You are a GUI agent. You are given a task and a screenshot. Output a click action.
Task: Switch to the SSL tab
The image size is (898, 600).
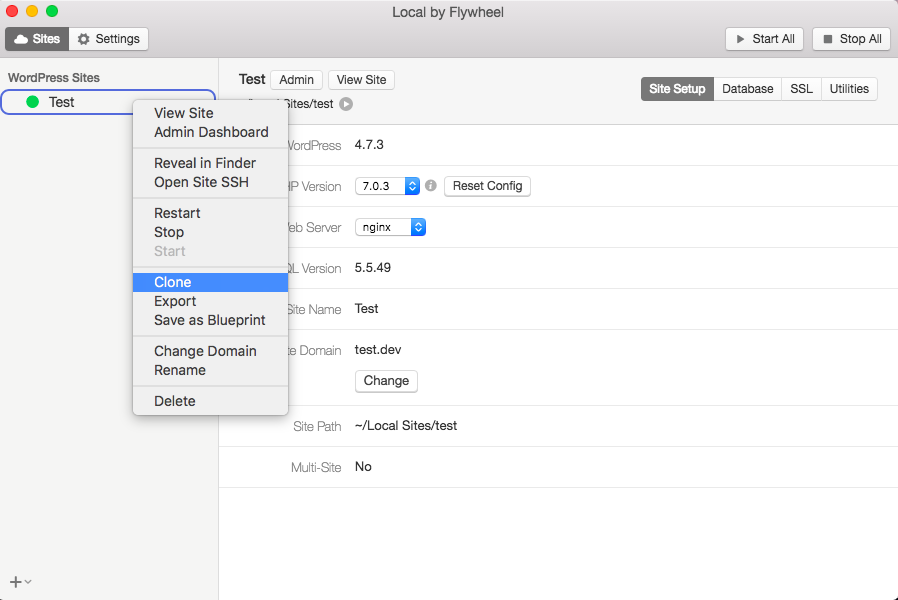(x=801, y=89)
